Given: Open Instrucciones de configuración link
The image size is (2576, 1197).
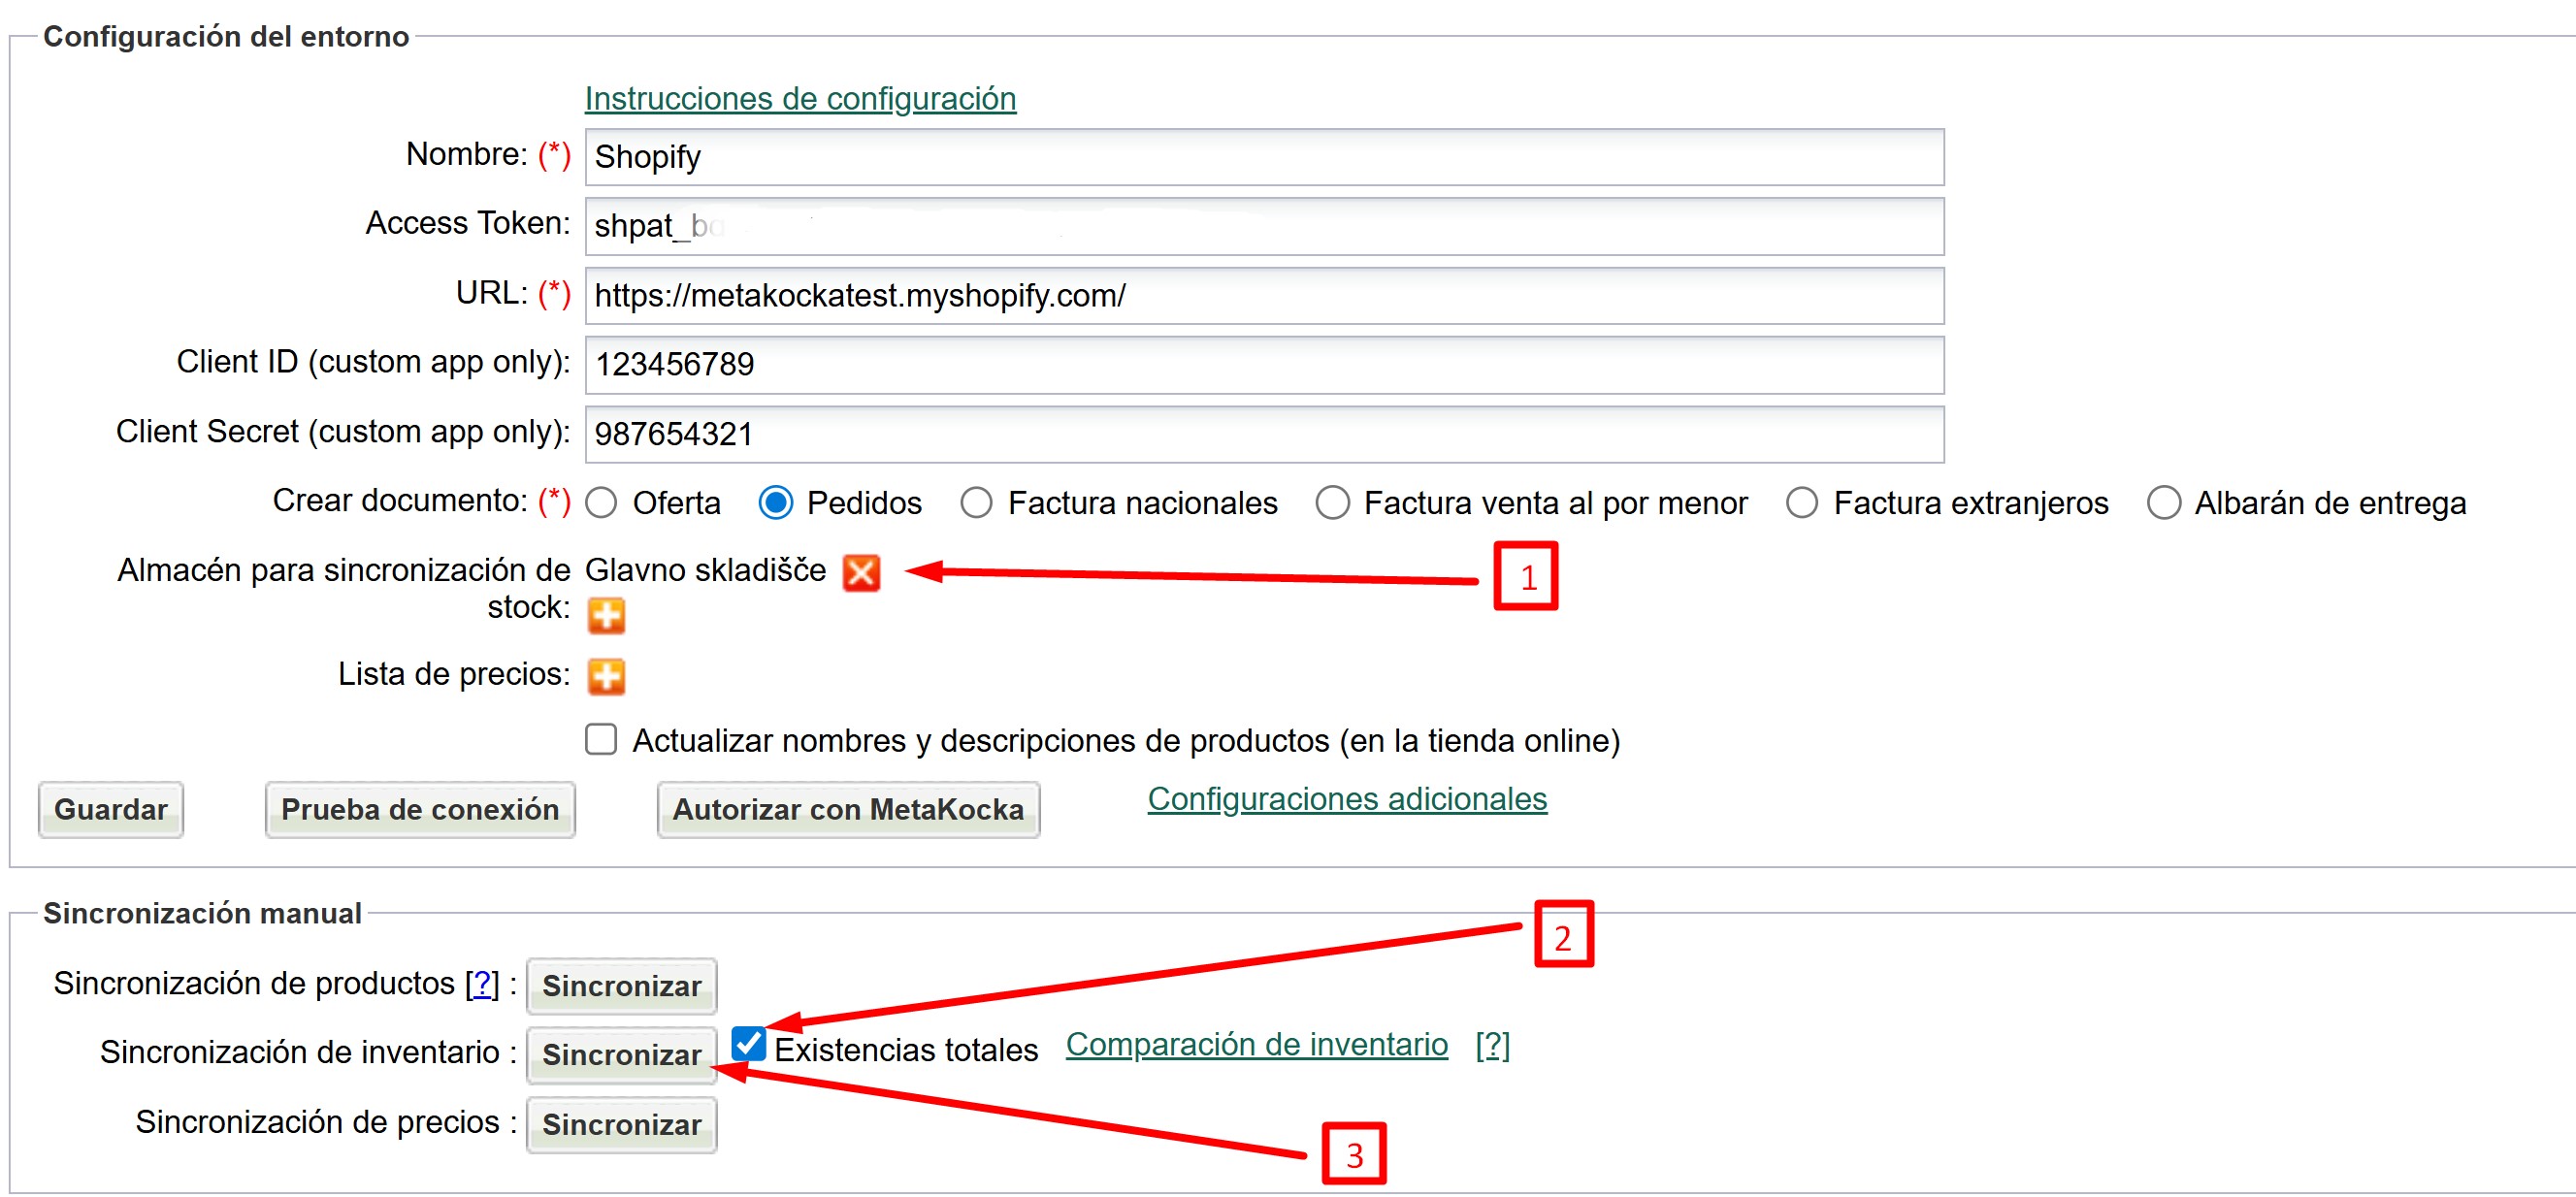Looking at the screenshot, I should (800, 98).
